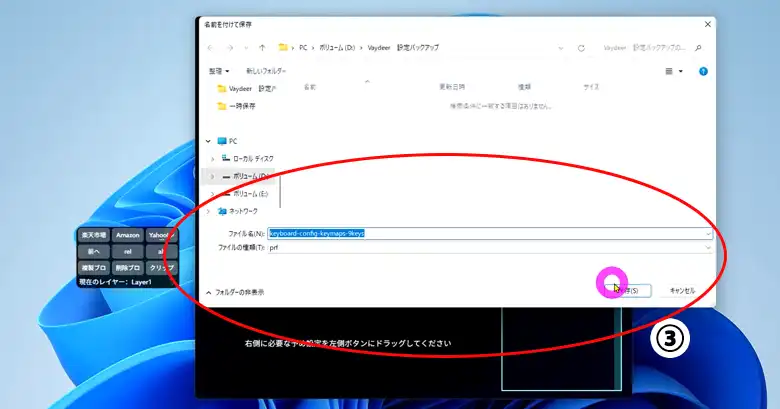Close the 名前を付けて保存 dialog
The height and width of the screenshot is (409, 780).
pyautogui.click(x=707, y=24)
